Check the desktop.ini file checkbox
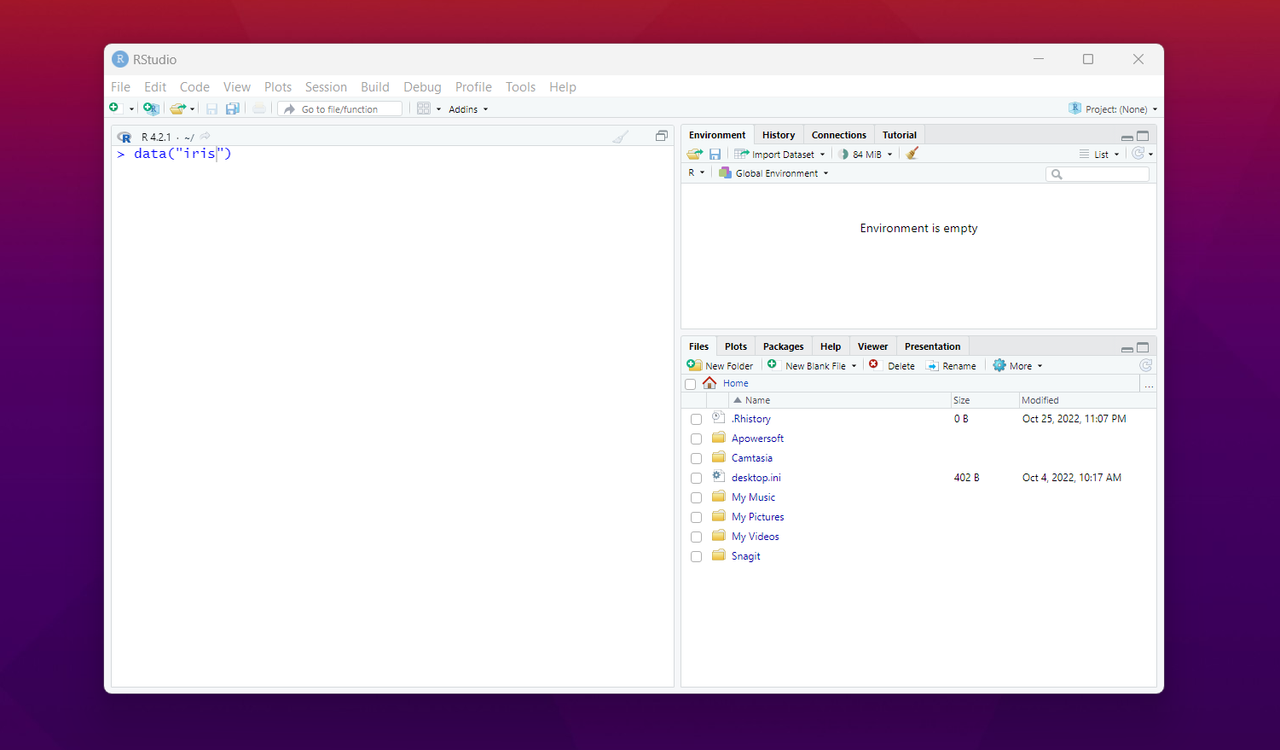1280x750 pixels. point(696,478)
